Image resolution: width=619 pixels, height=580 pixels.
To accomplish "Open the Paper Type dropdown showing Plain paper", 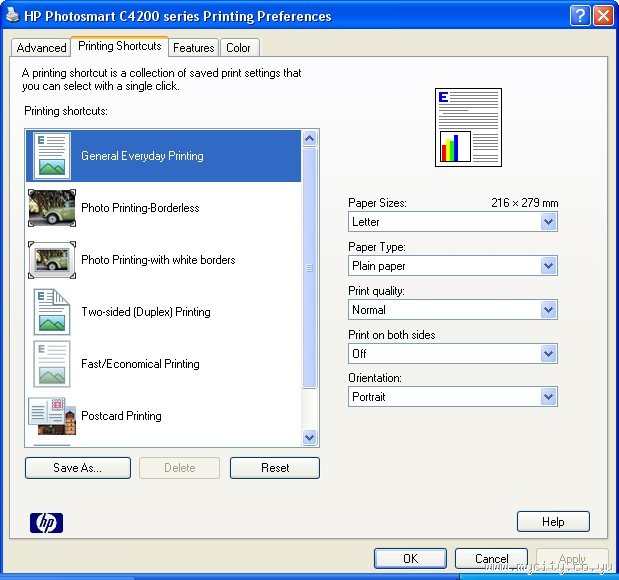I will pyautogui.click(x=453, y=266).
